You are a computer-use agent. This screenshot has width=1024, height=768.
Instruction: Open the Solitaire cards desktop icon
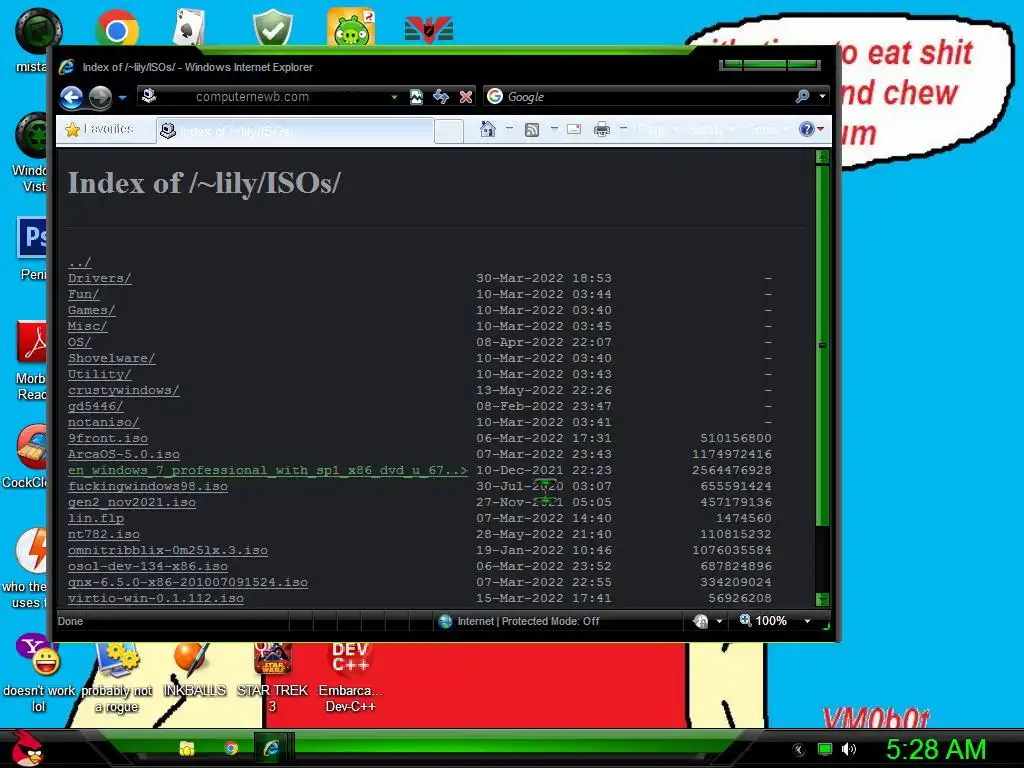(x=190, y=27)
